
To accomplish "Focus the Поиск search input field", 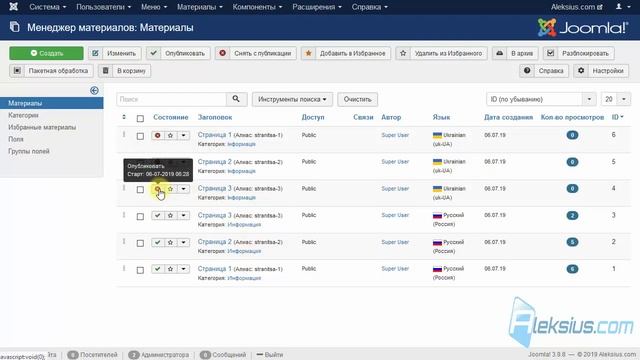I will pyautogui.click(x=171, y=99).
